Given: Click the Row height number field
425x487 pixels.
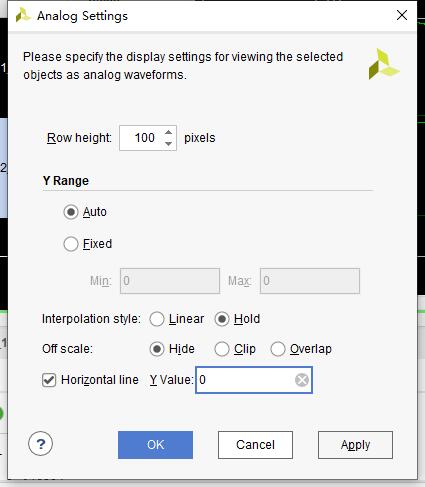Looking at the screenshot, I should pyautogui.click(x=141, y=138).
